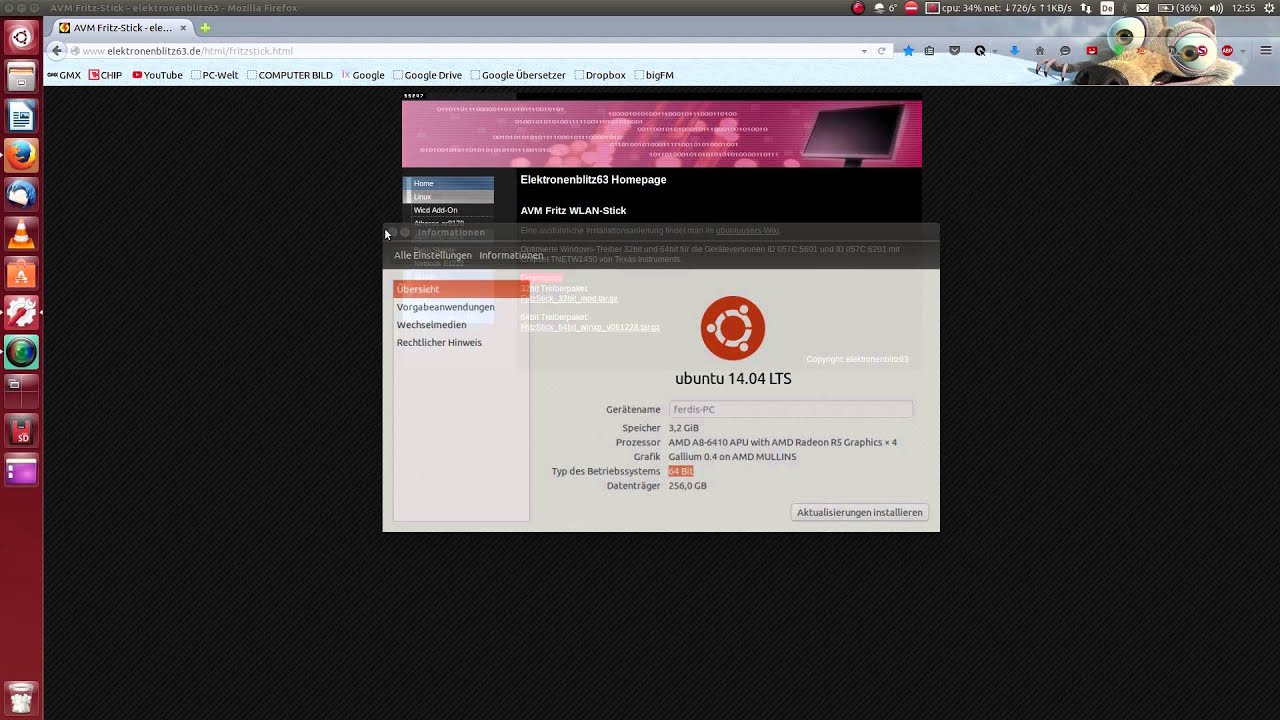Open the Firefox hamburger menu
Screen dimensions: 1280x720
coord(1265,51)
